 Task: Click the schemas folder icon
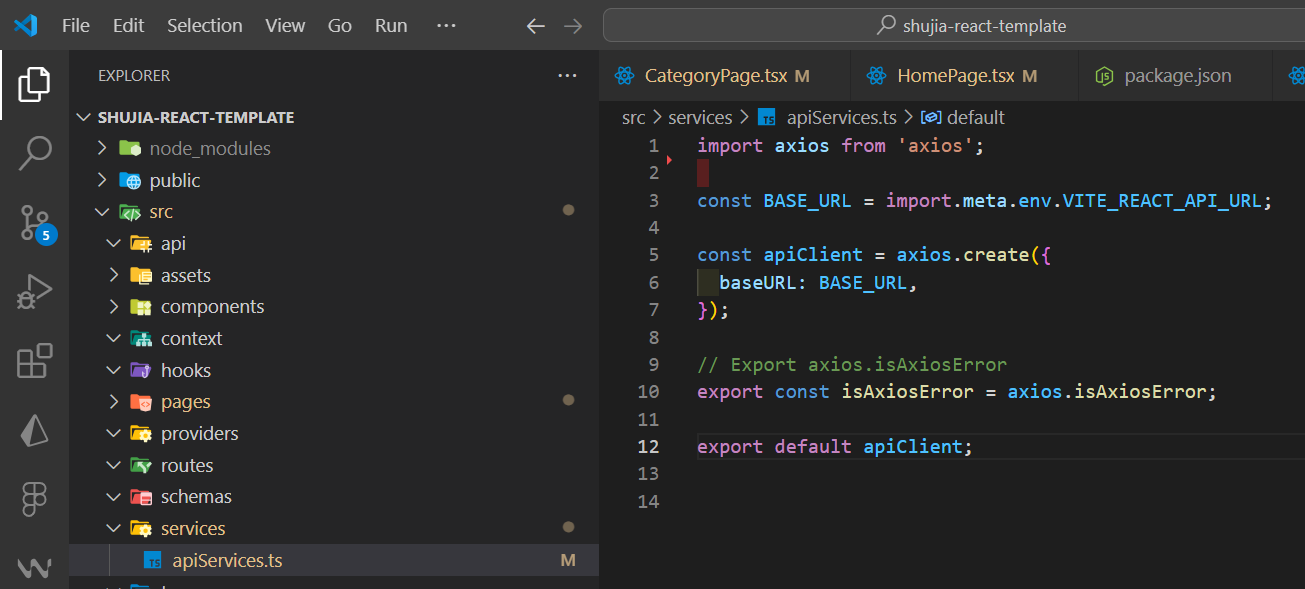coord(141,497)
